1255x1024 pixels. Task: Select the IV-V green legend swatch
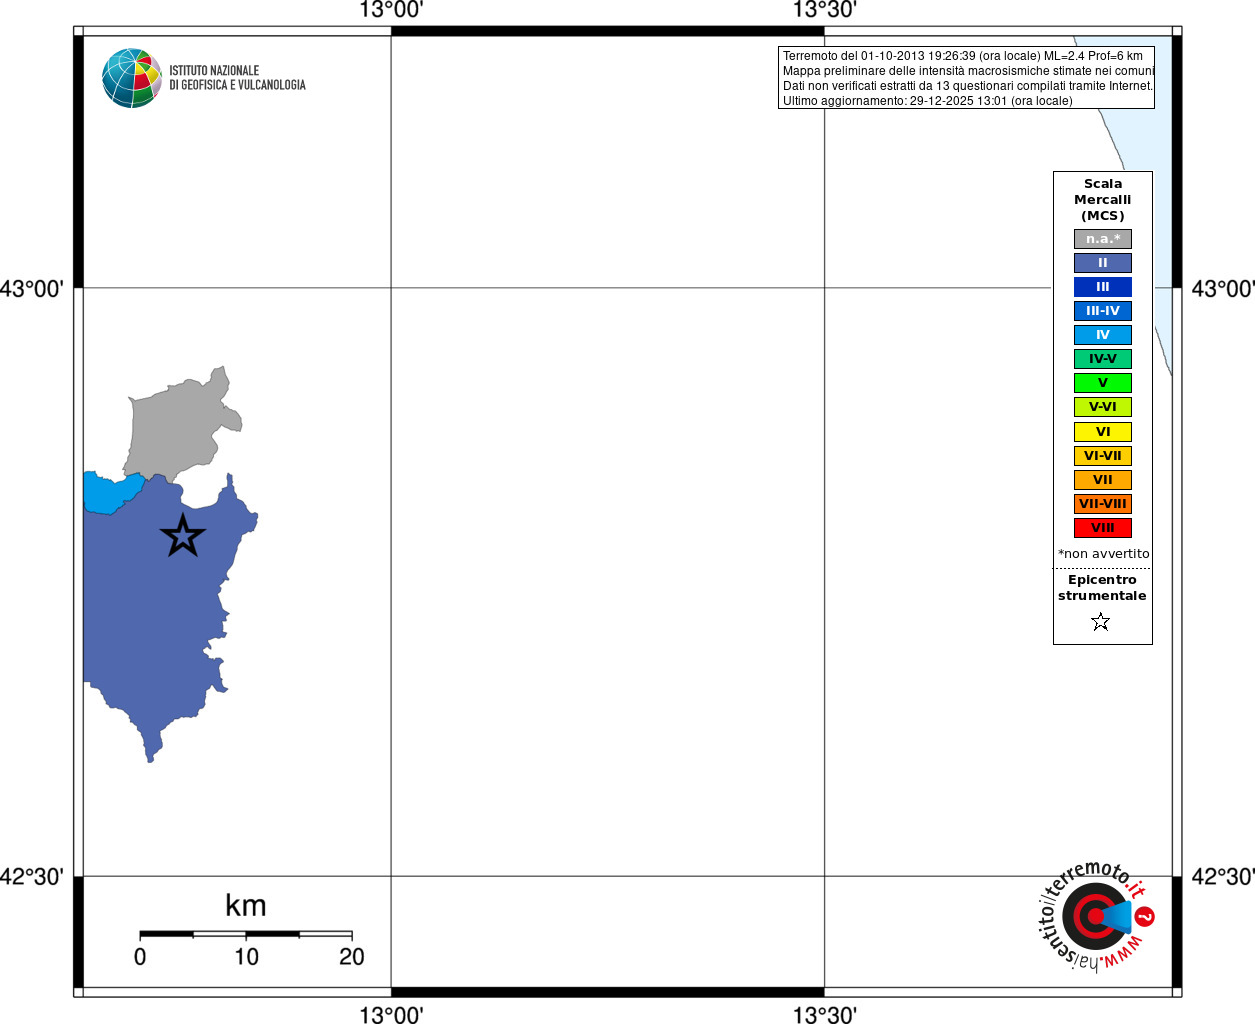(1103, 359)
